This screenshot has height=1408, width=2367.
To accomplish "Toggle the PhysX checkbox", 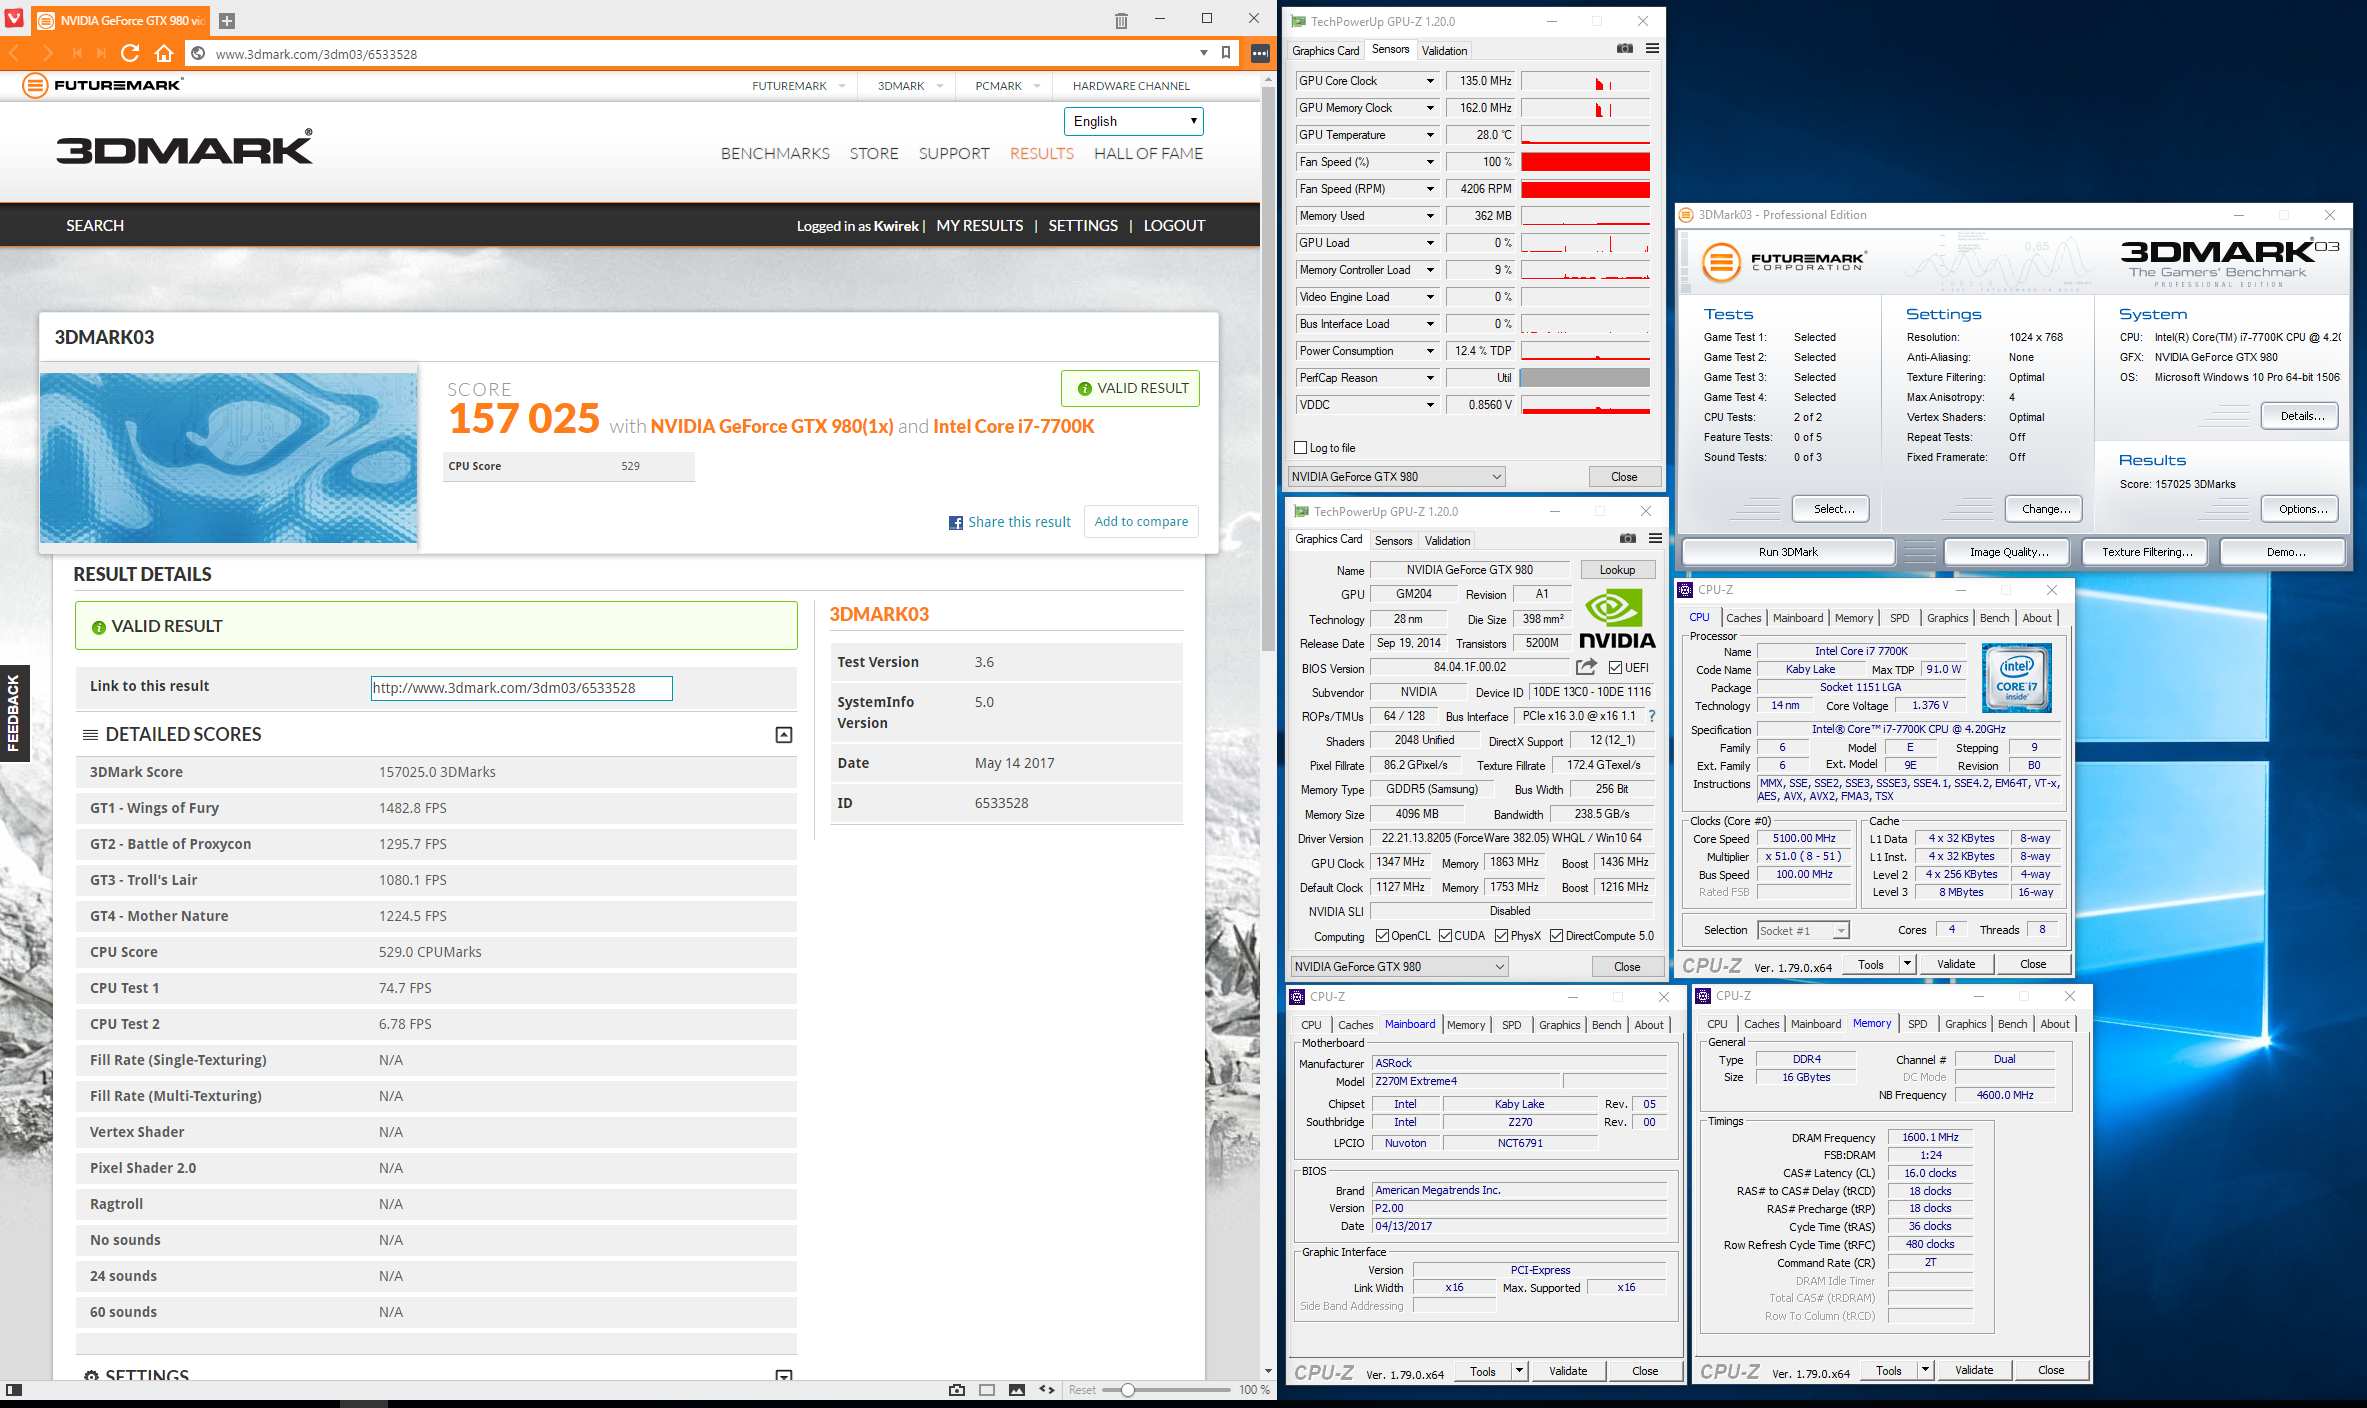I will pos(1501,936).
